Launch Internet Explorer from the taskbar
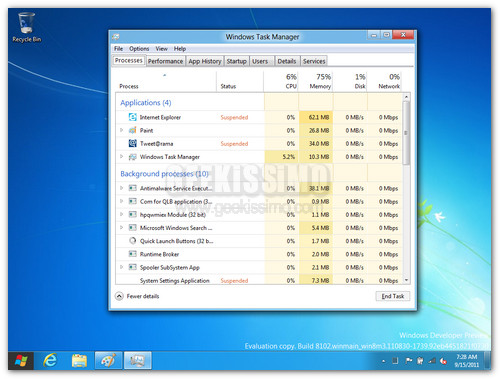 point(50,360)
